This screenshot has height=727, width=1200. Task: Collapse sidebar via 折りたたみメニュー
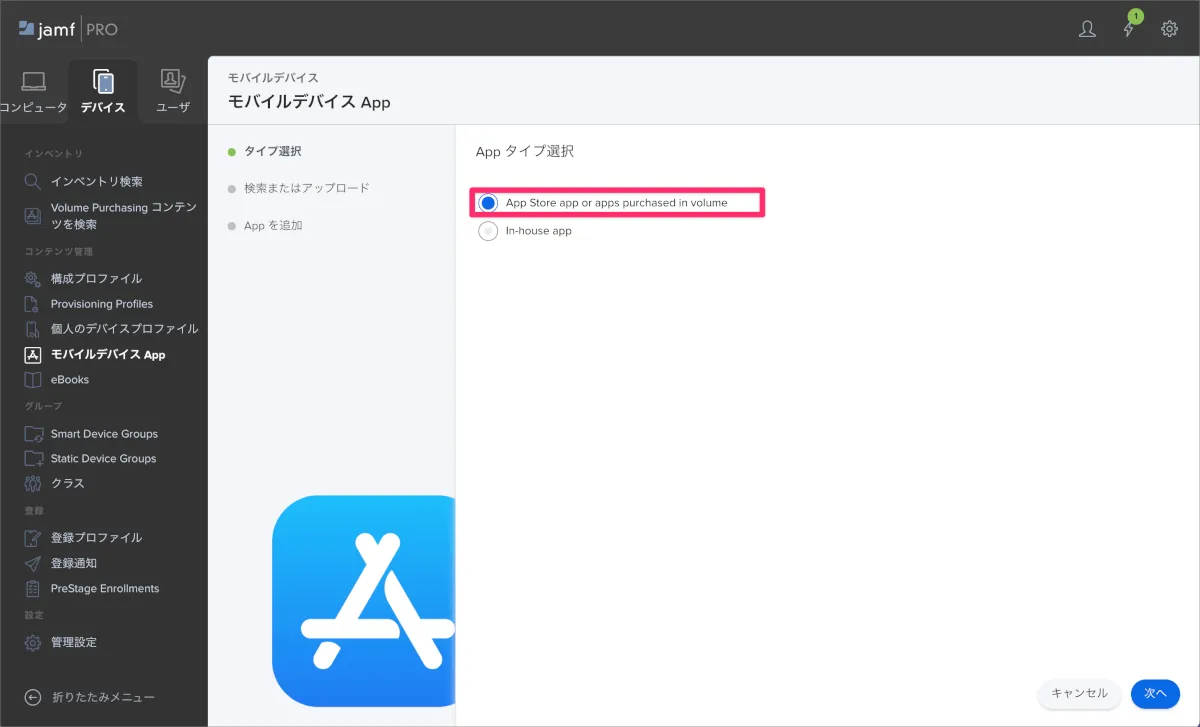103,697
